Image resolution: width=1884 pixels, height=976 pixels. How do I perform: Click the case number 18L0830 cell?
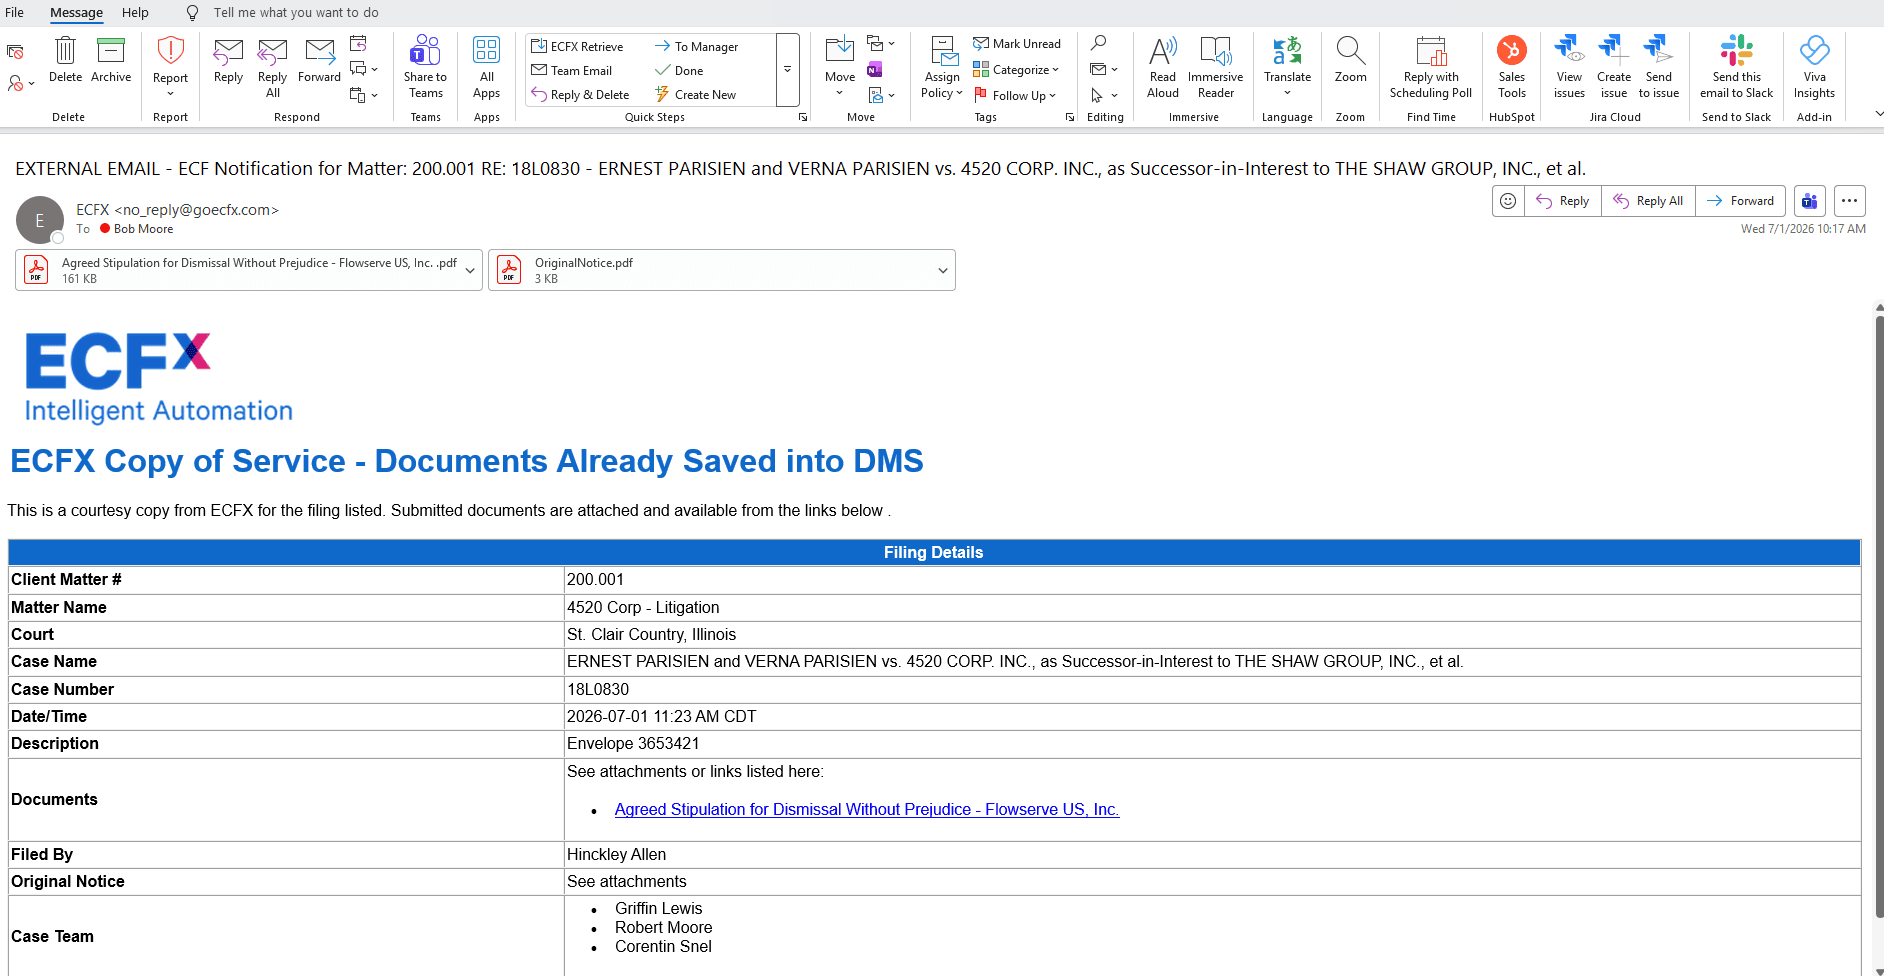(x=1212, y=689)
